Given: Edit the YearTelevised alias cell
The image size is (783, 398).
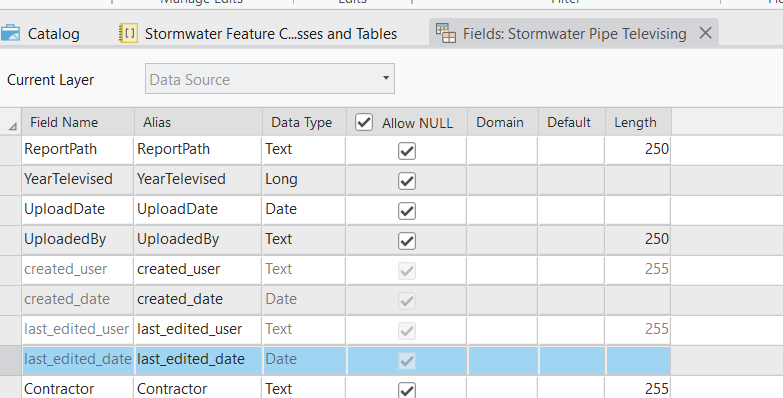Looking at the screenshot, I should coord(198,179).
